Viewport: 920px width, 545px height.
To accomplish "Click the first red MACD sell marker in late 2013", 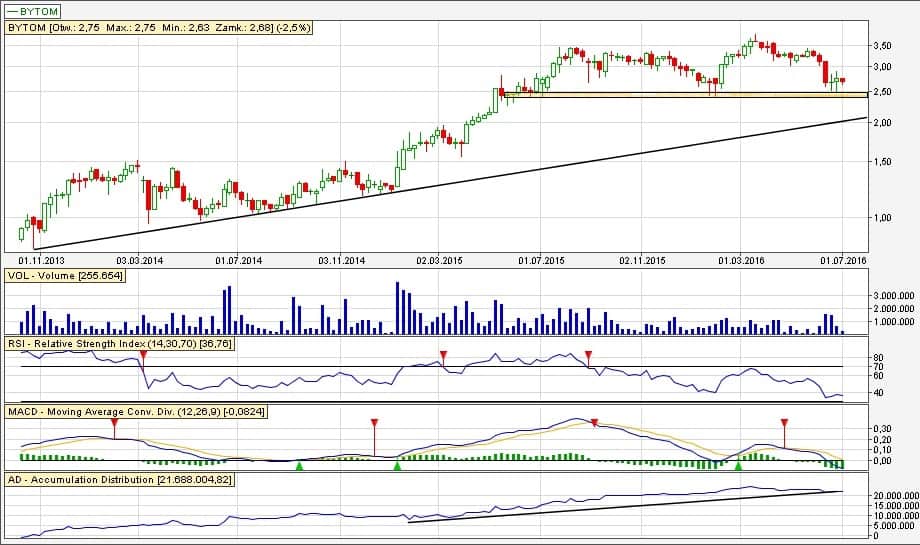I will coord(115,423).
